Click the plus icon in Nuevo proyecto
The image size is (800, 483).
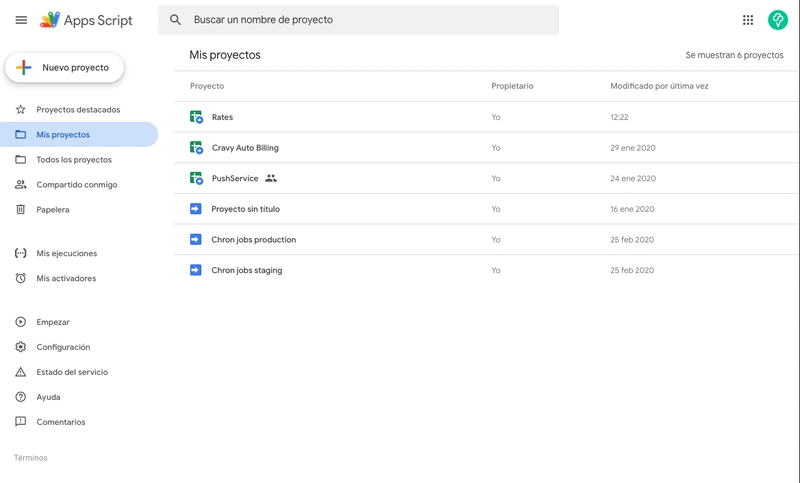[x=23, y=67]
